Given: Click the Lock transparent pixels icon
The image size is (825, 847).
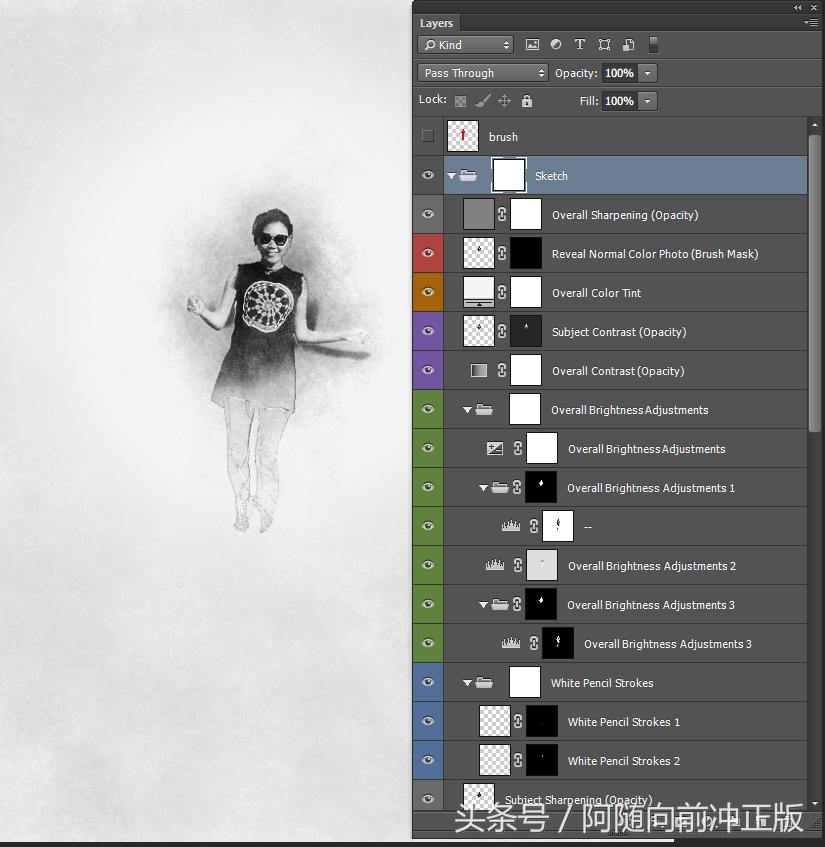Looking at the screenshot, I should [459, 100].
